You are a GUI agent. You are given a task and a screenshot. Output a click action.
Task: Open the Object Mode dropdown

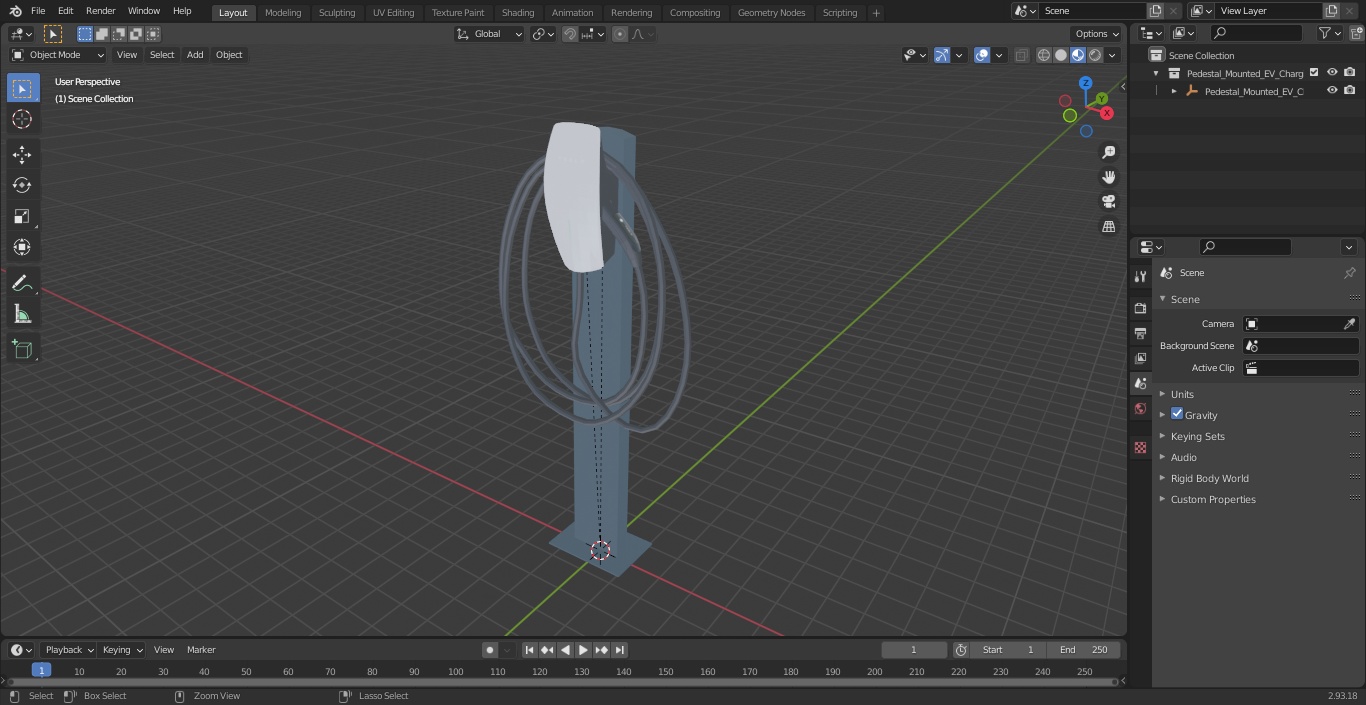tap(58, 55)
